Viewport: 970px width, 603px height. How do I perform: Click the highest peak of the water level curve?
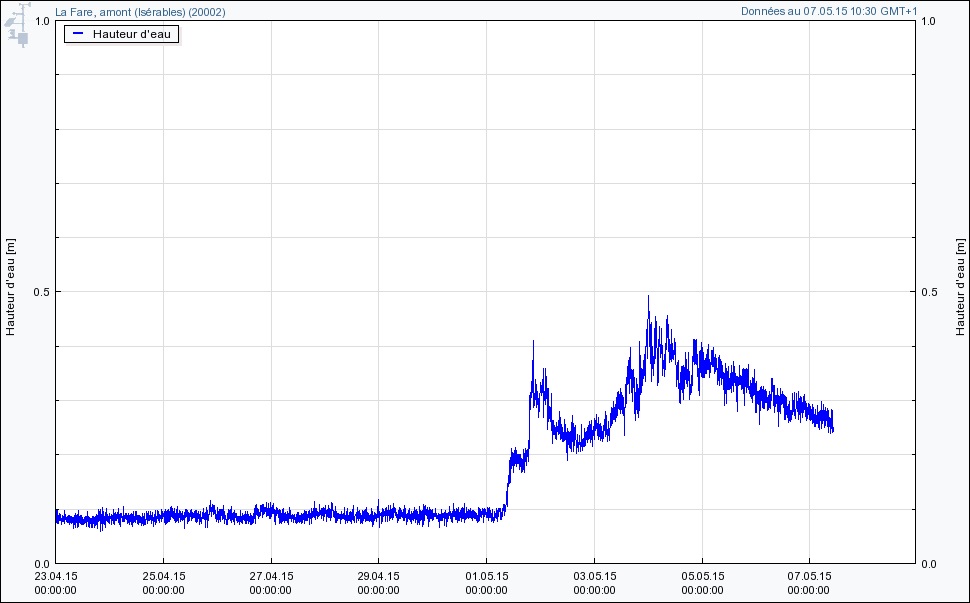[648, 297]
